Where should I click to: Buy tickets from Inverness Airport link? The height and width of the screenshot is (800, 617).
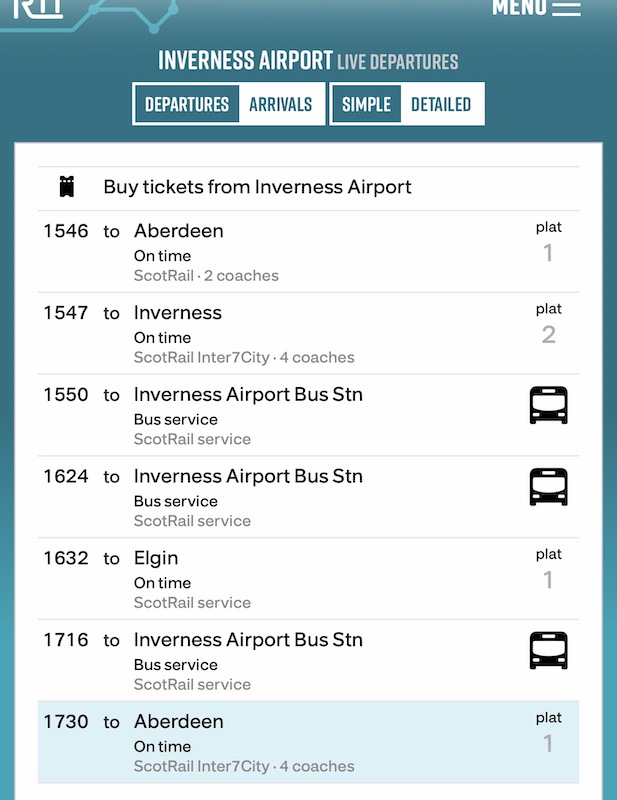pos(257,187)
